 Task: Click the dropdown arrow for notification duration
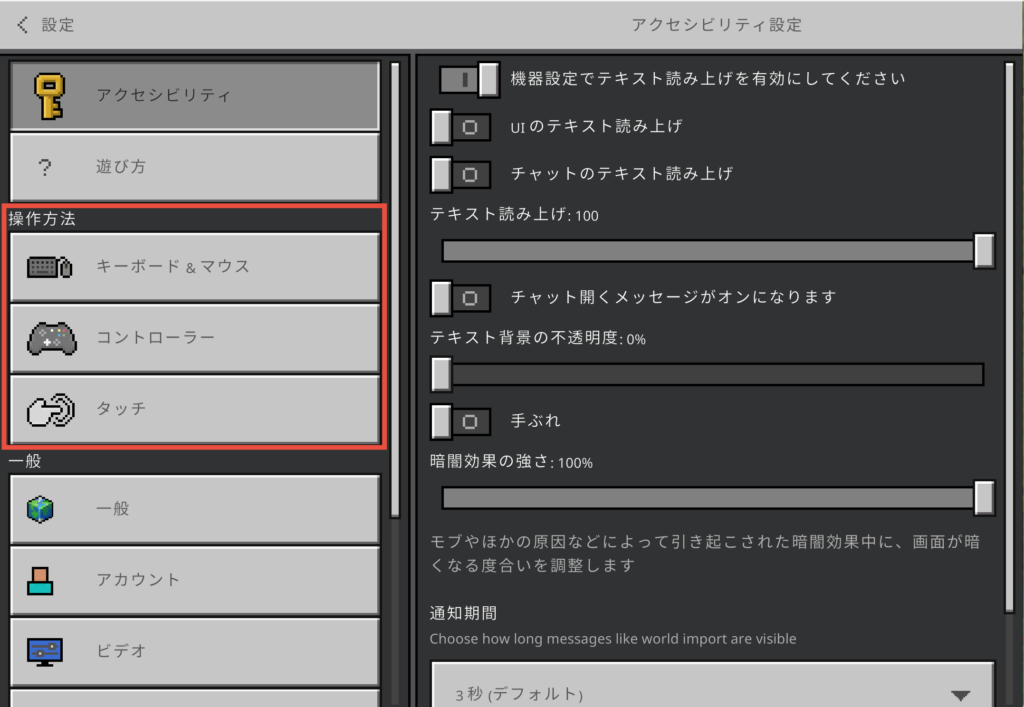960,694
